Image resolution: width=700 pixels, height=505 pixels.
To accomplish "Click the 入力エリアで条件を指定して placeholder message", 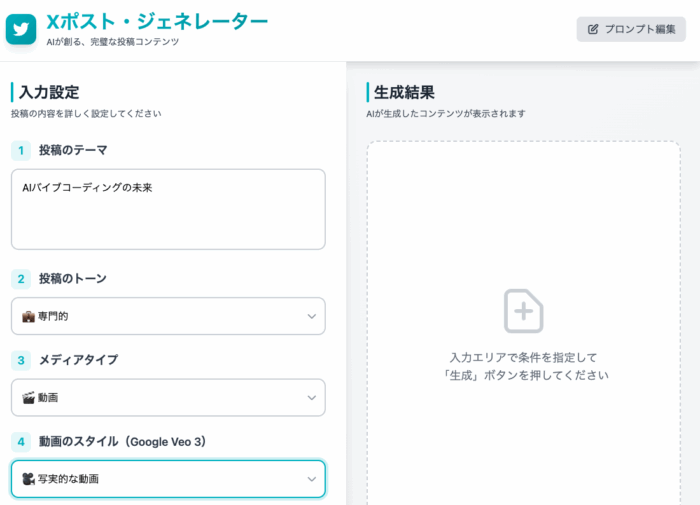I will 523,357.
